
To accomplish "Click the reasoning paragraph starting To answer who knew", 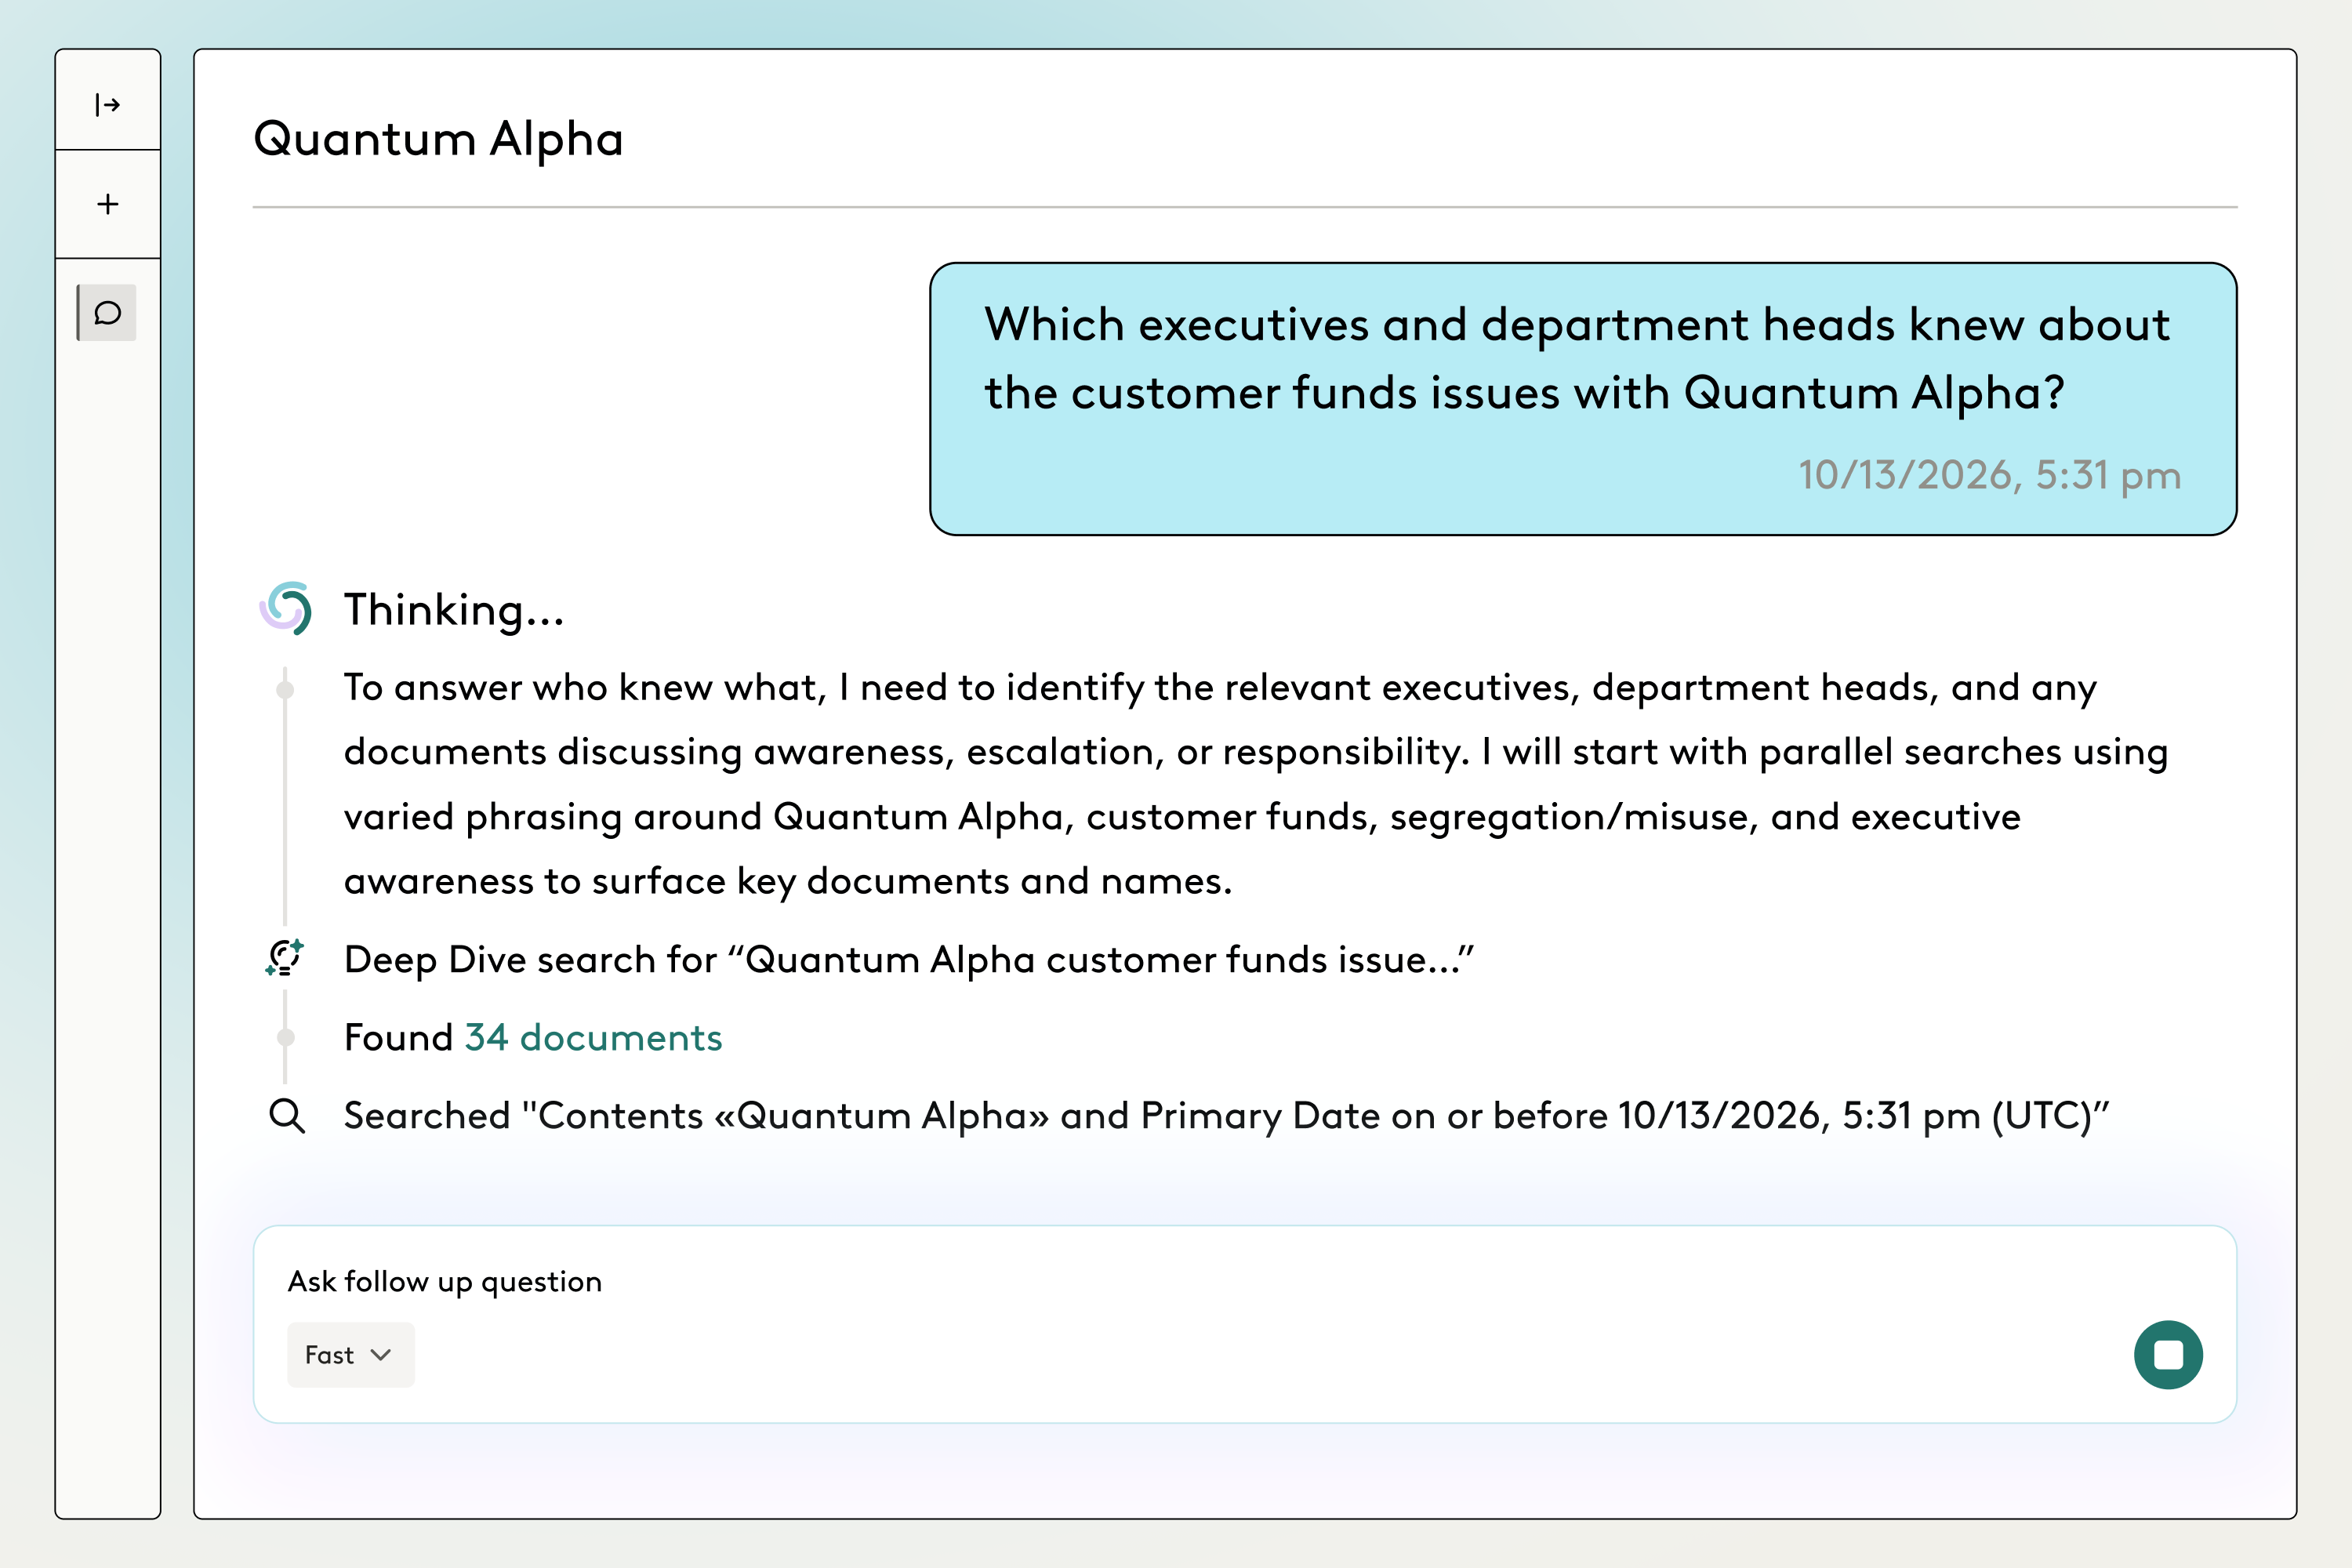I will coord(1256,784).
